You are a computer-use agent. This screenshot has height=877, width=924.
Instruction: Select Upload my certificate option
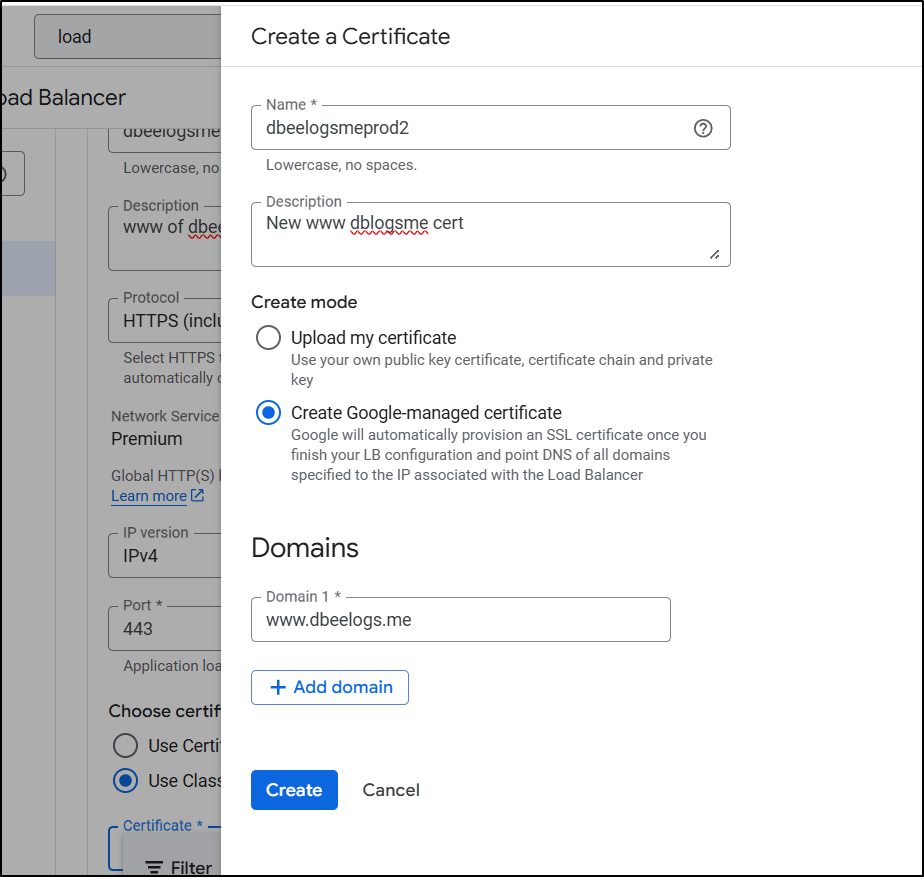click(268, 337)
